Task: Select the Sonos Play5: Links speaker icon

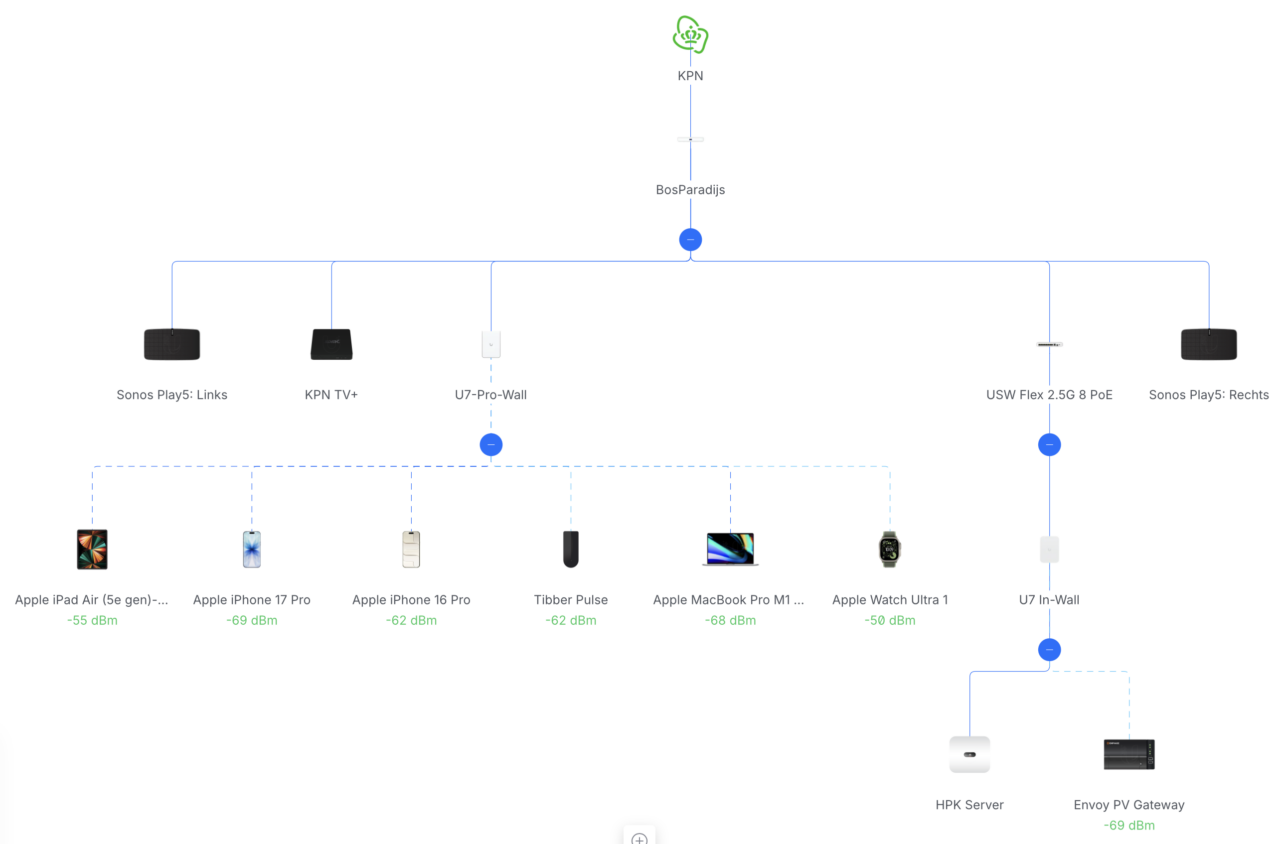Action: [x=172, y=344]
